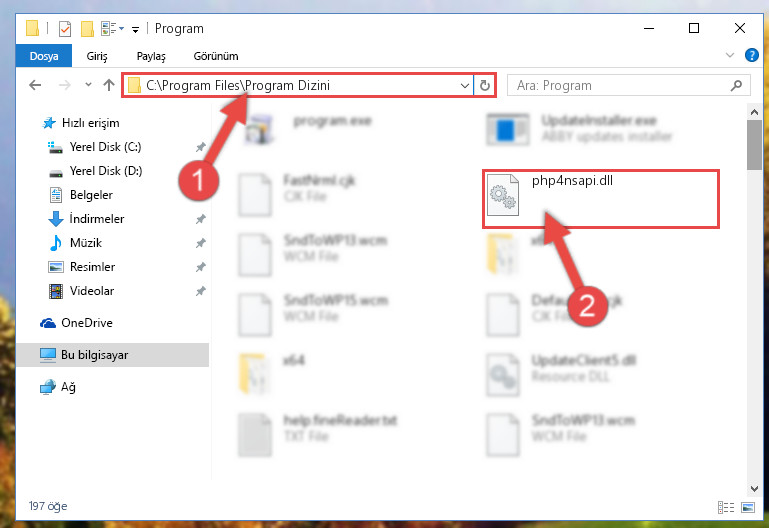Screen dimensions: 769x528
Task: Open the recent locations dropdown arrow
Action: coord(88,85)
